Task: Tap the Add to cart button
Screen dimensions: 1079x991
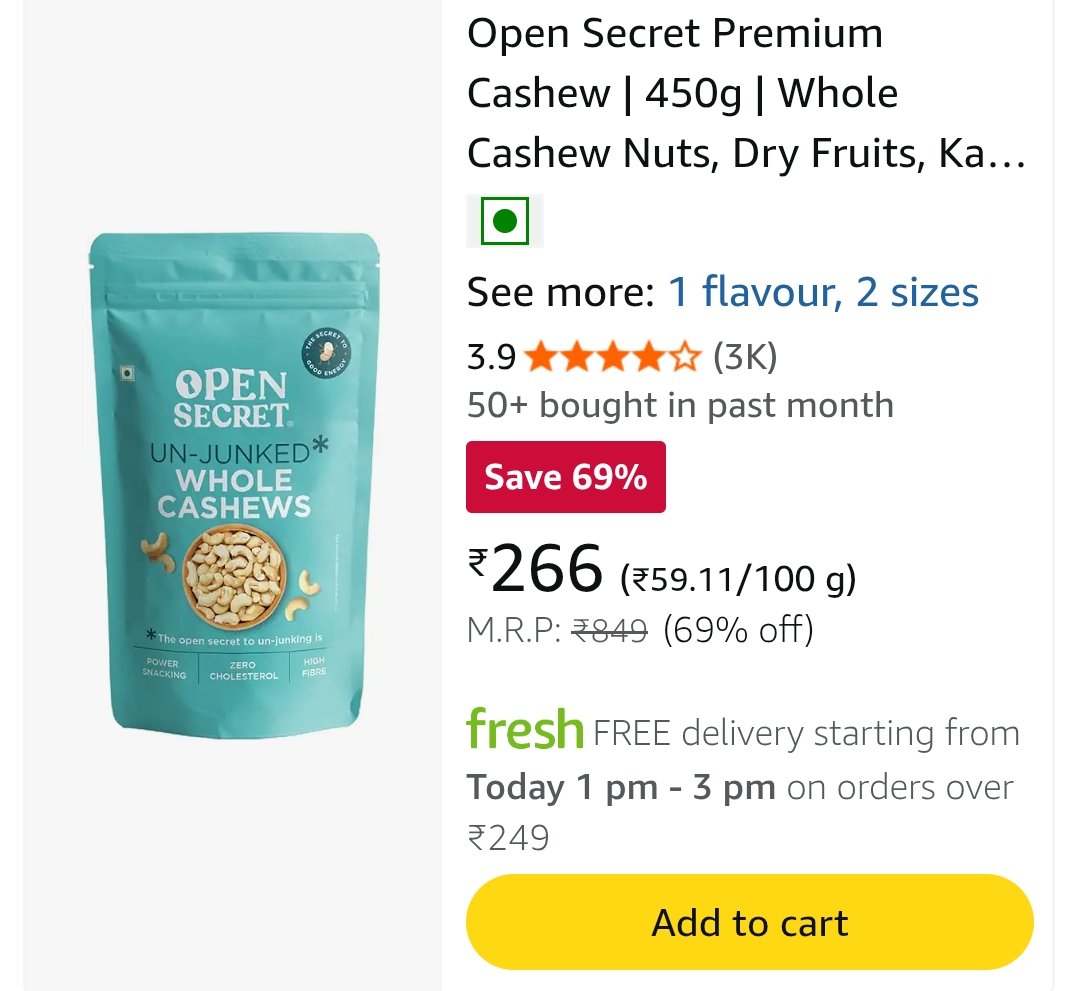Action: [x=749, y=922]
